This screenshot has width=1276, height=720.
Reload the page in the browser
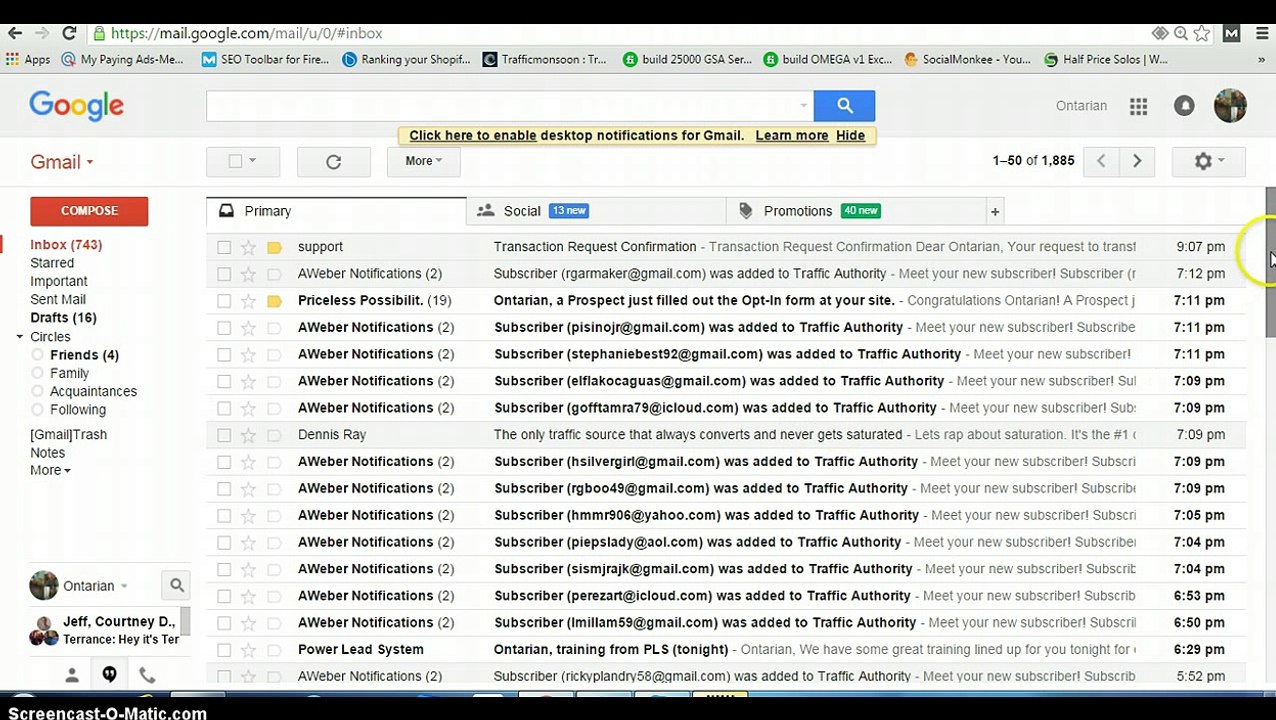point(69,33)
